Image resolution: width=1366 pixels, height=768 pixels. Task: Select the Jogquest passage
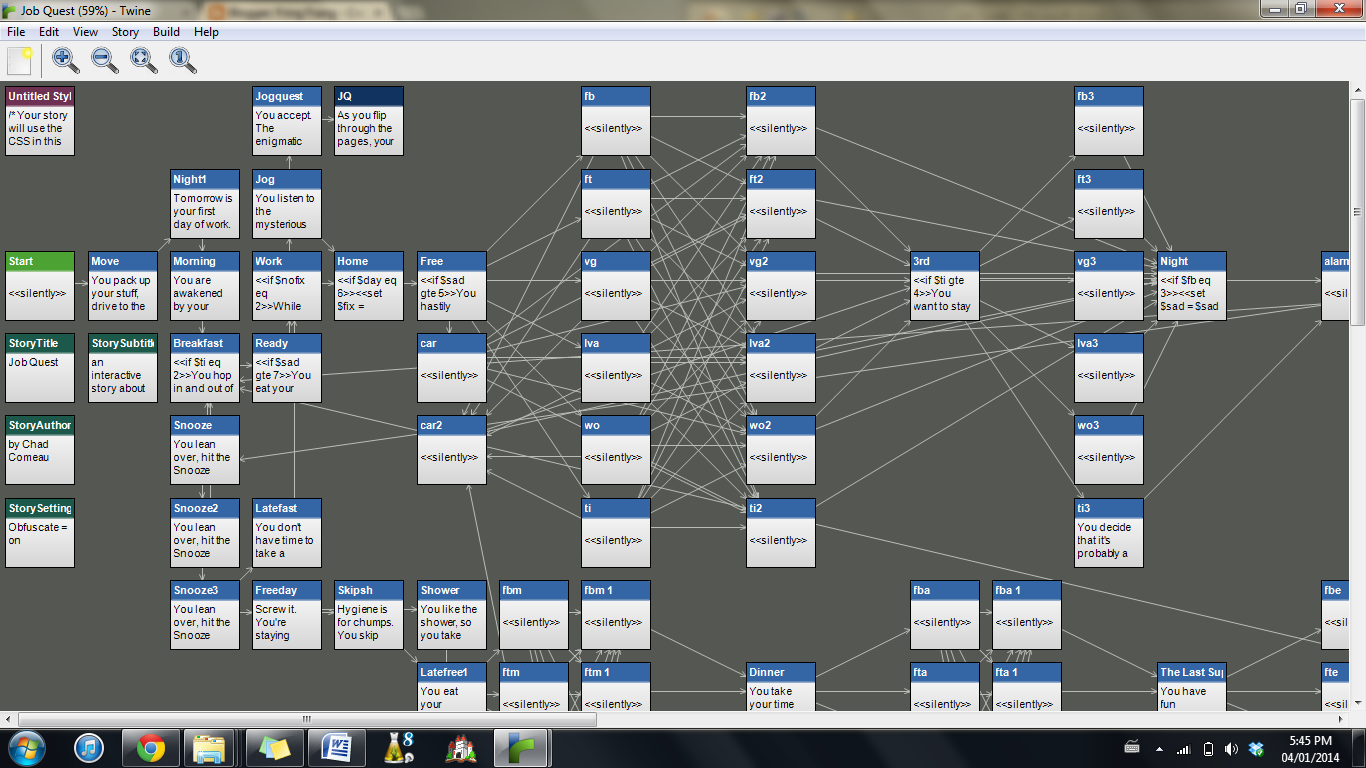tap(287, 120)
